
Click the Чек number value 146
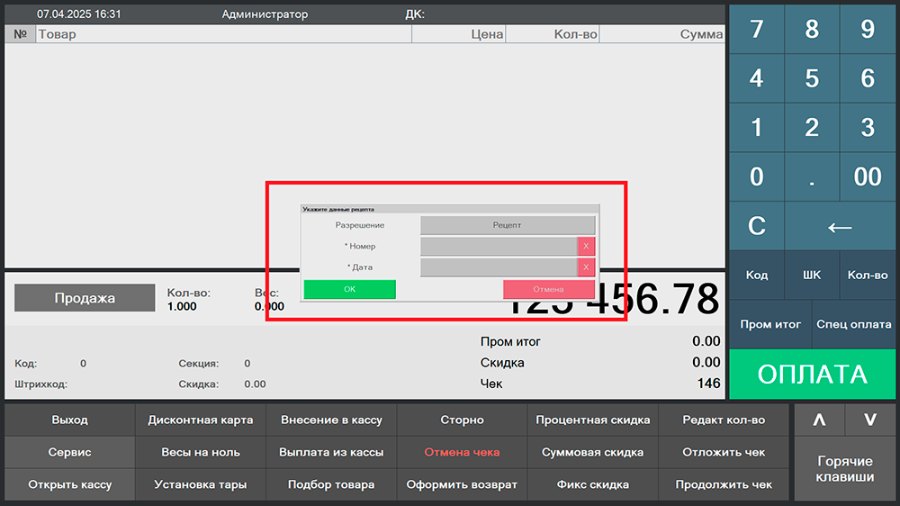tap(709, 383)
